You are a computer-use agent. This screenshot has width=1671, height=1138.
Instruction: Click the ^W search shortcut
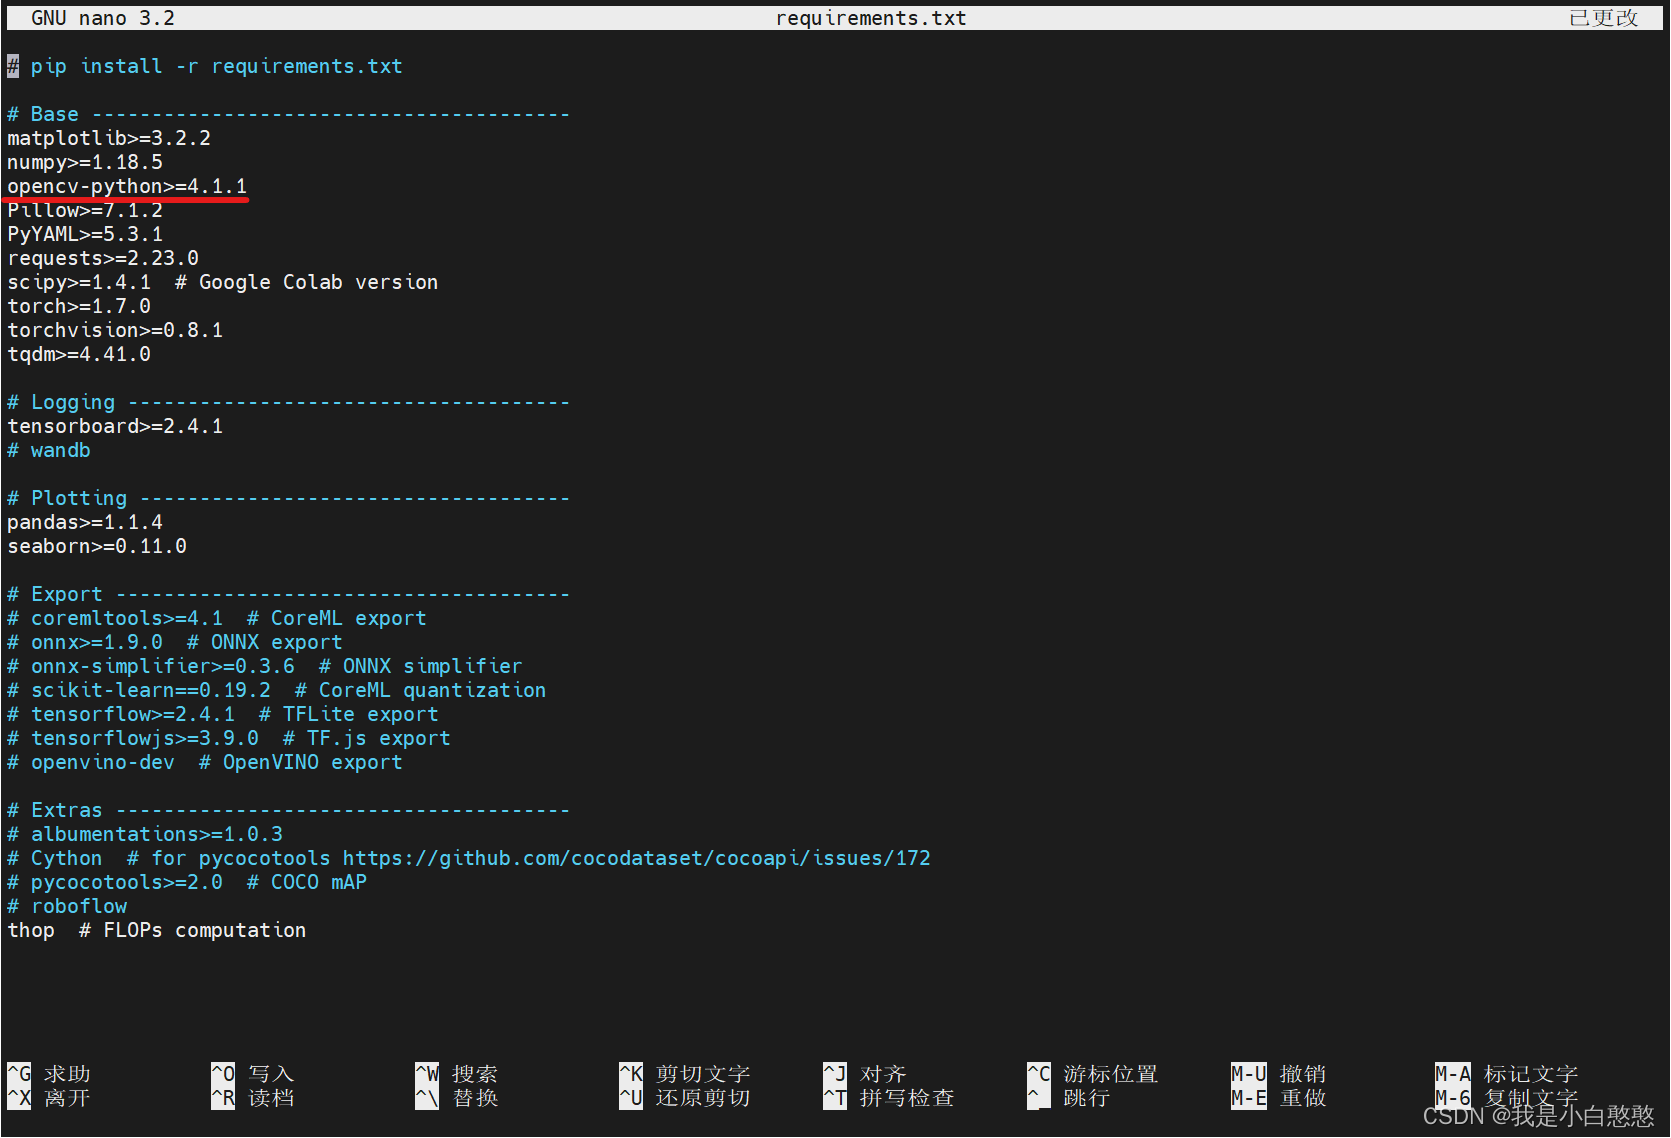457,1074
